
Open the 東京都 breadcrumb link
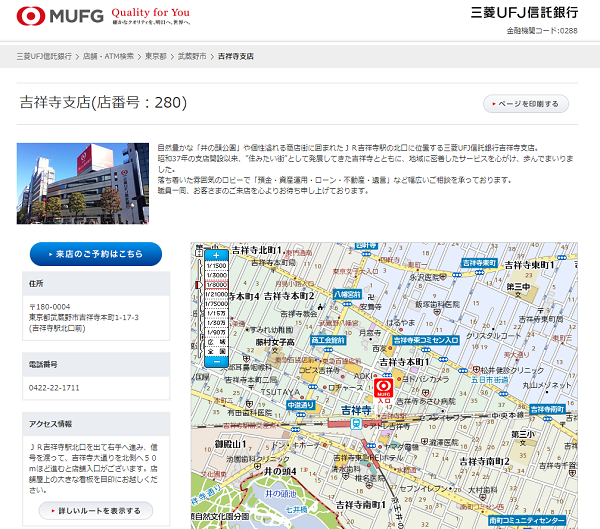pyautogui.click(x=156, y=56)
